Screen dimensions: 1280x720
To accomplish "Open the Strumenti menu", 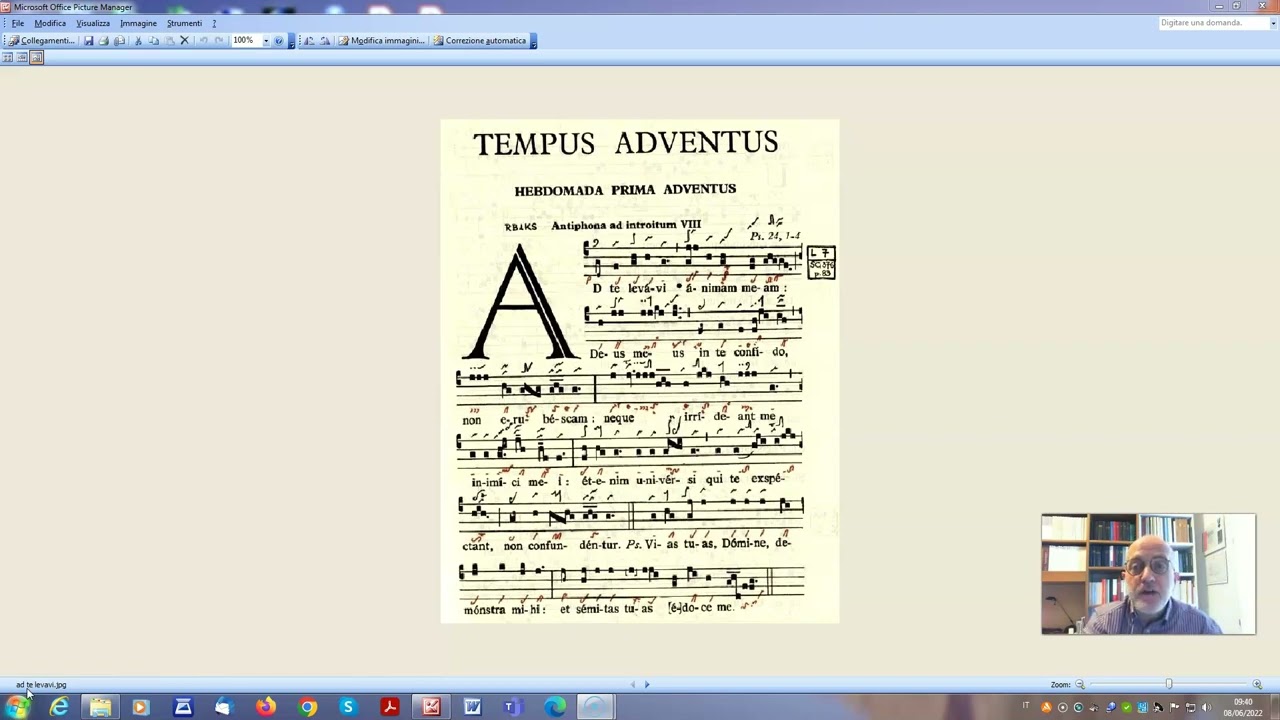I will click(184, 23).
